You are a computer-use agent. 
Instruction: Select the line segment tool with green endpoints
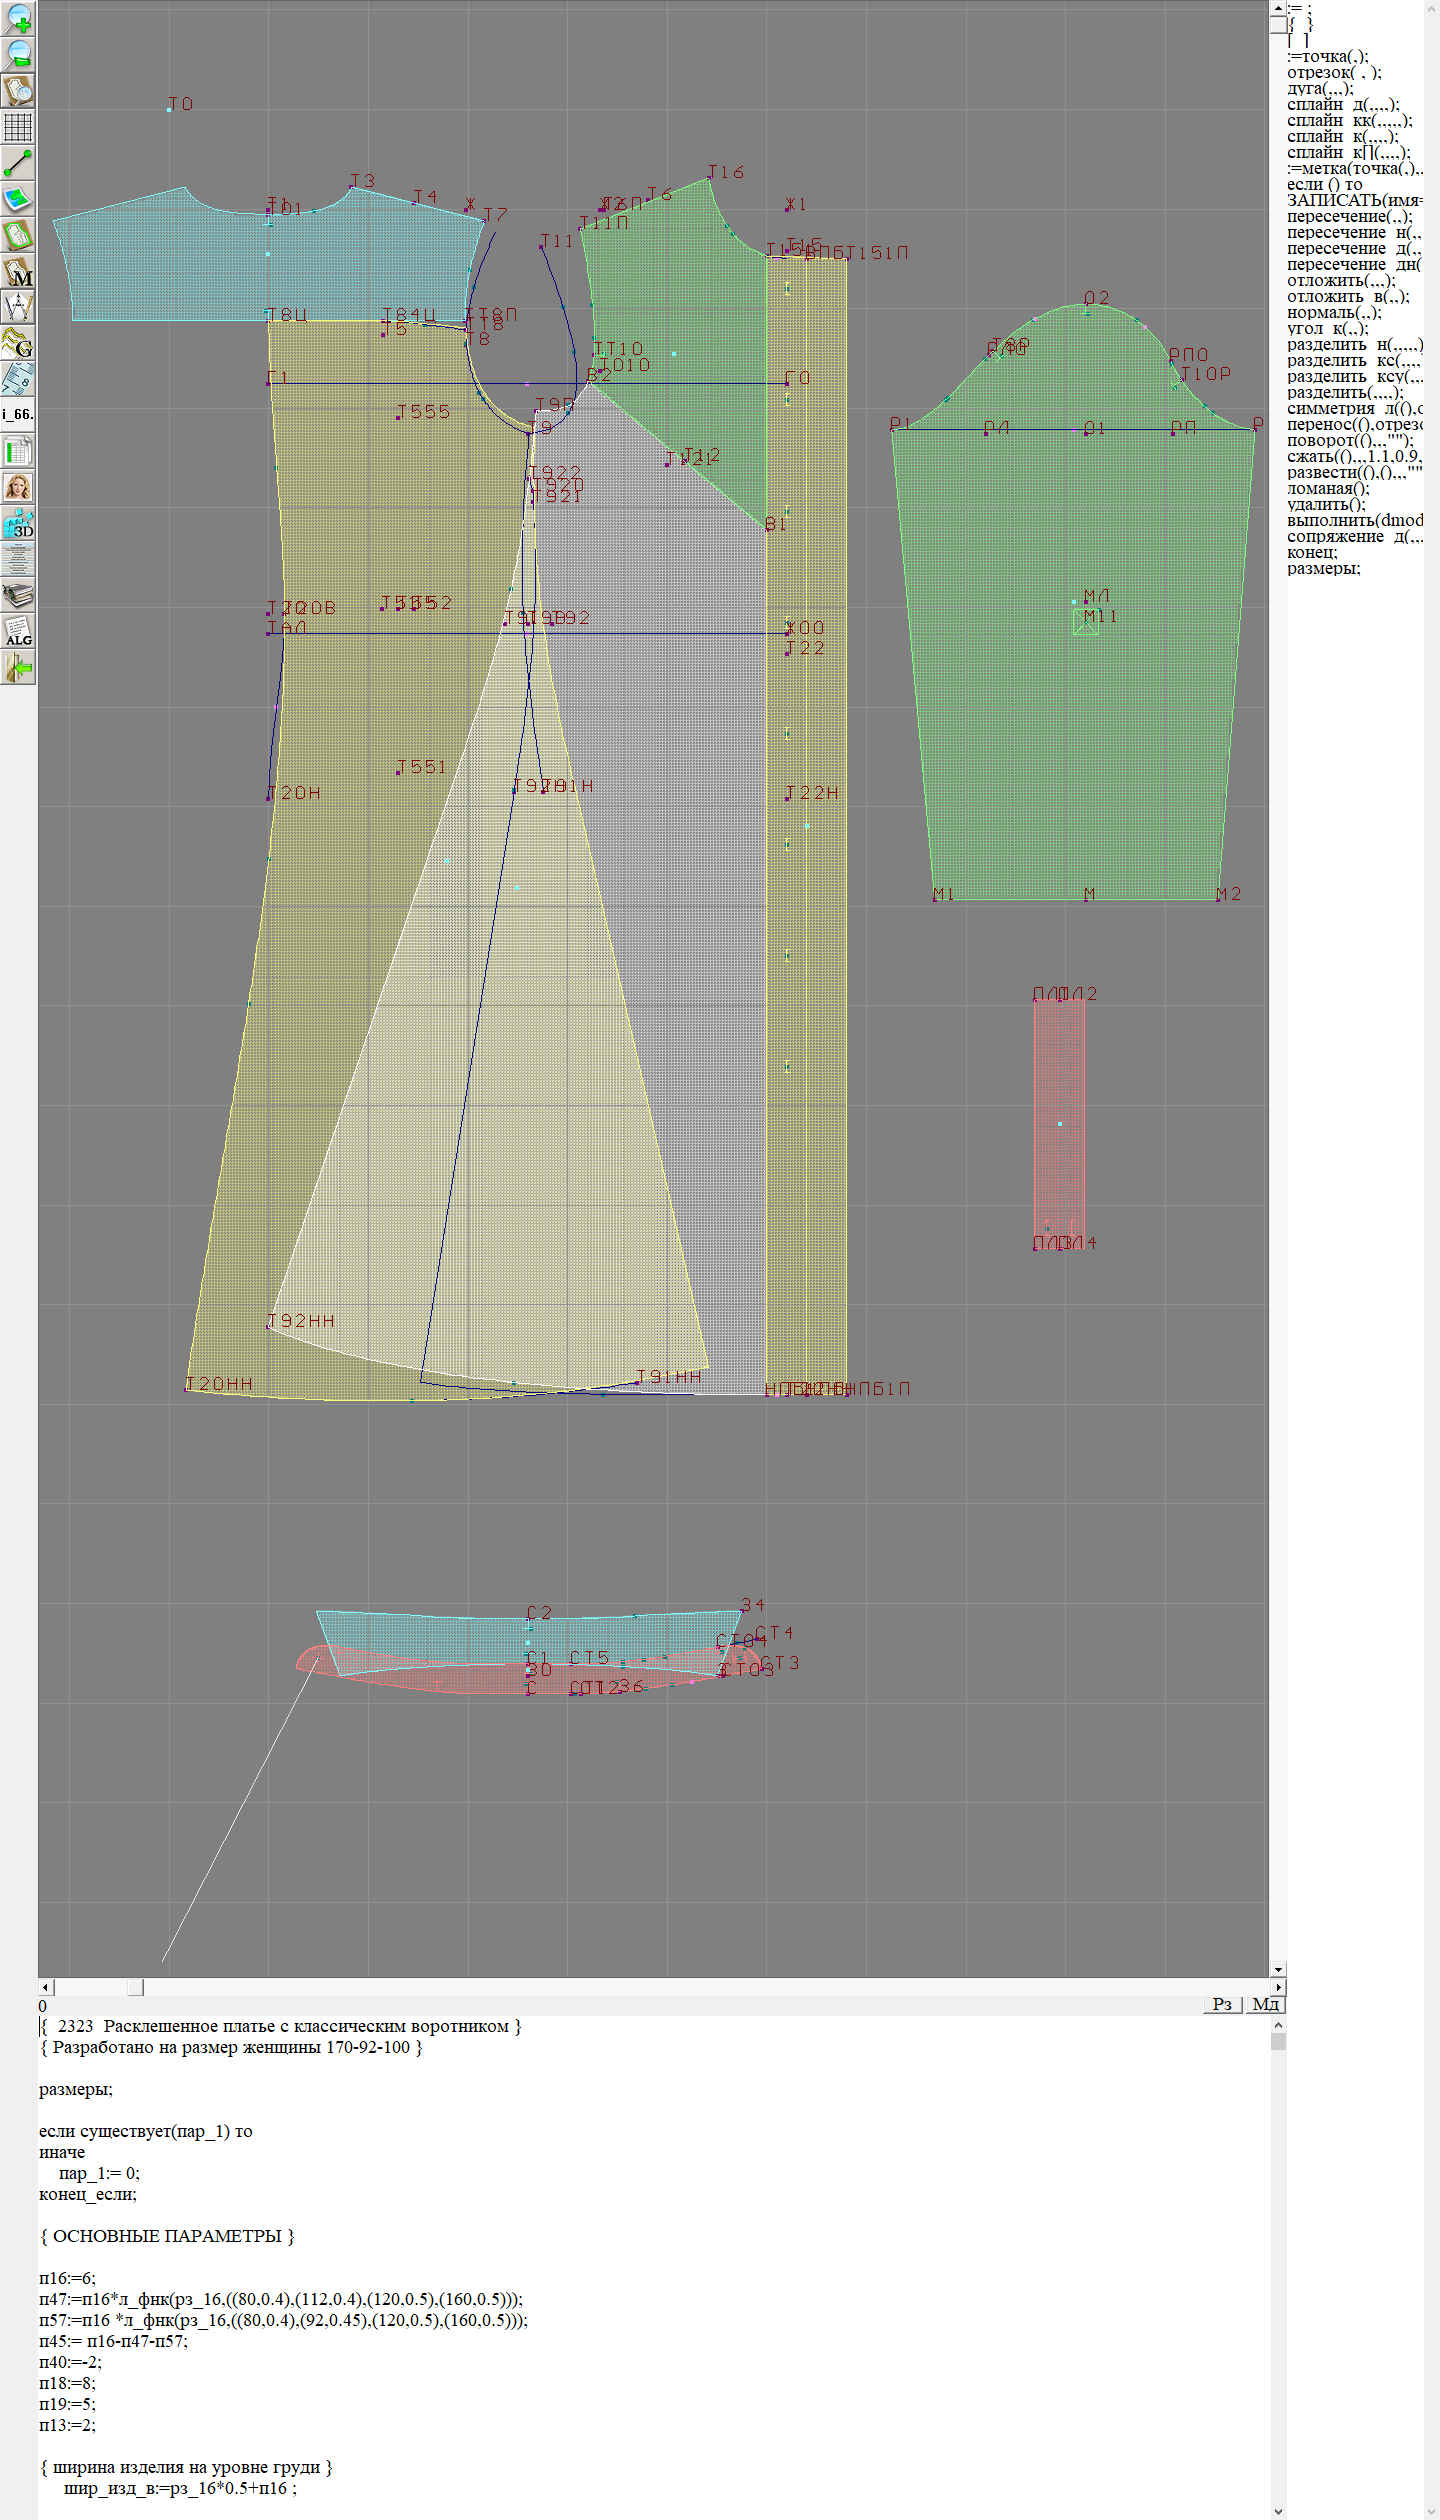[x=18, y=163]
